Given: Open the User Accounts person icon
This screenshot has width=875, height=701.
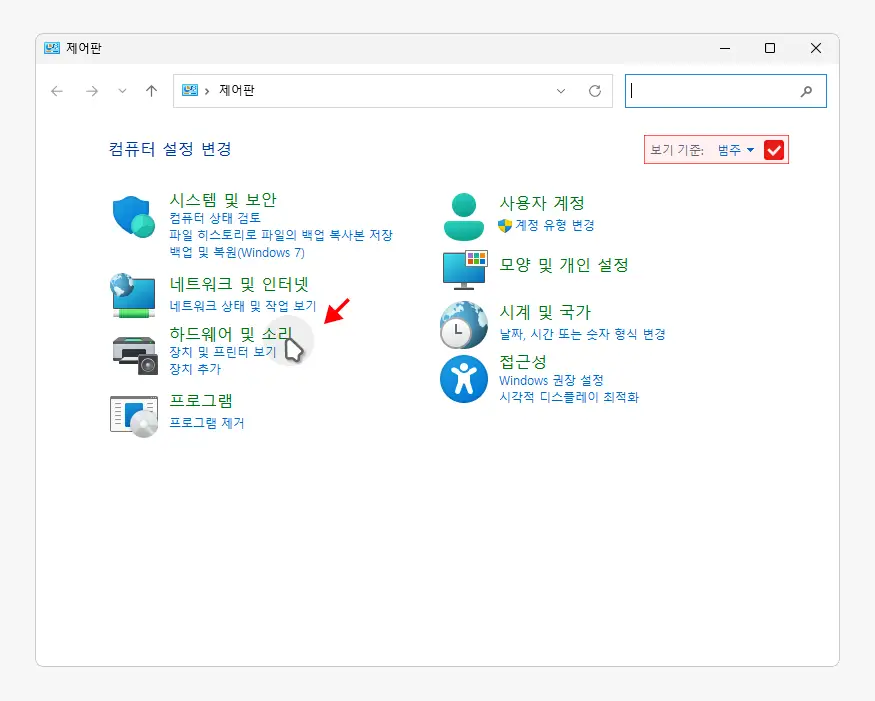Looking at the screenshot, I should (x=464, y=217).
